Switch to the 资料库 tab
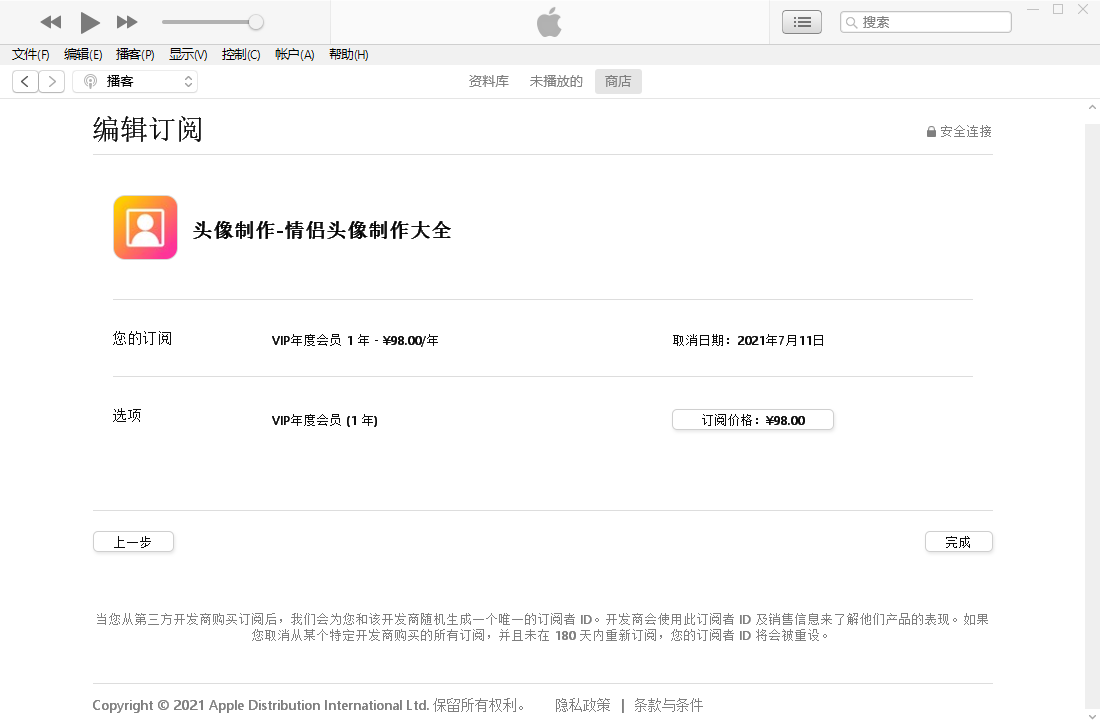The height and width of the screenshot is (725, 1100). pyautogui.click(x=488, y=81)
